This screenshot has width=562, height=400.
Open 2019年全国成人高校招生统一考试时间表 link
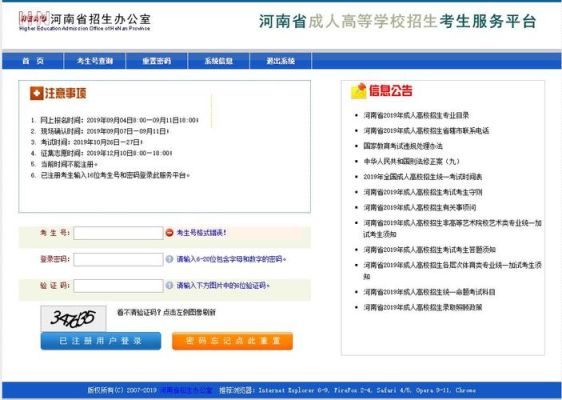click(x=423, y=177)
